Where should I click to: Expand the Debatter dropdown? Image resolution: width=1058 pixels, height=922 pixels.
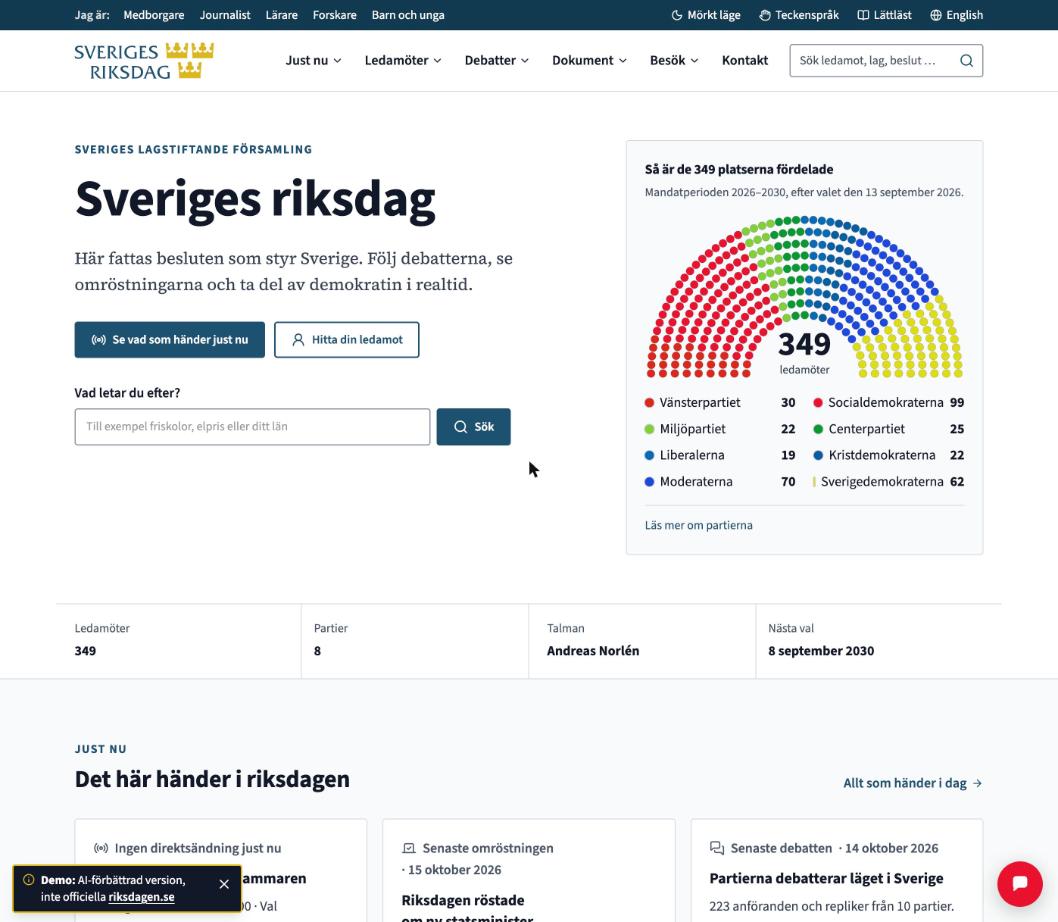click(x=497, y=61)
